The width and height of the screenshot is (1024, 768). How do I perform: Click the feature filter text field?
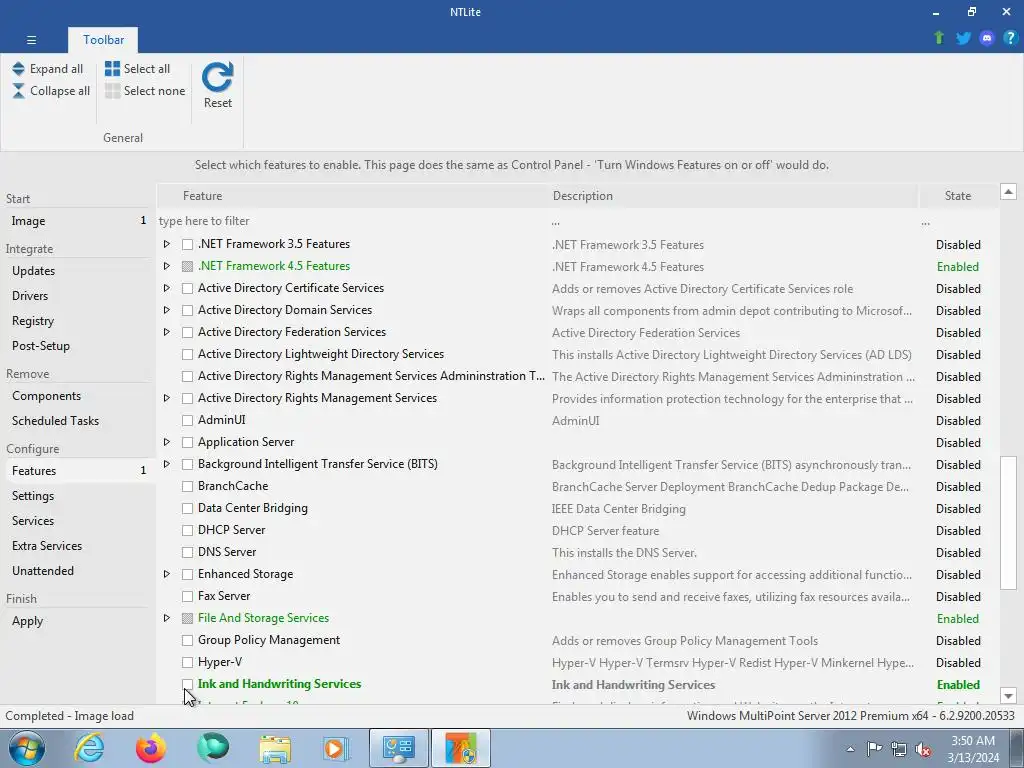coord(351,221)
